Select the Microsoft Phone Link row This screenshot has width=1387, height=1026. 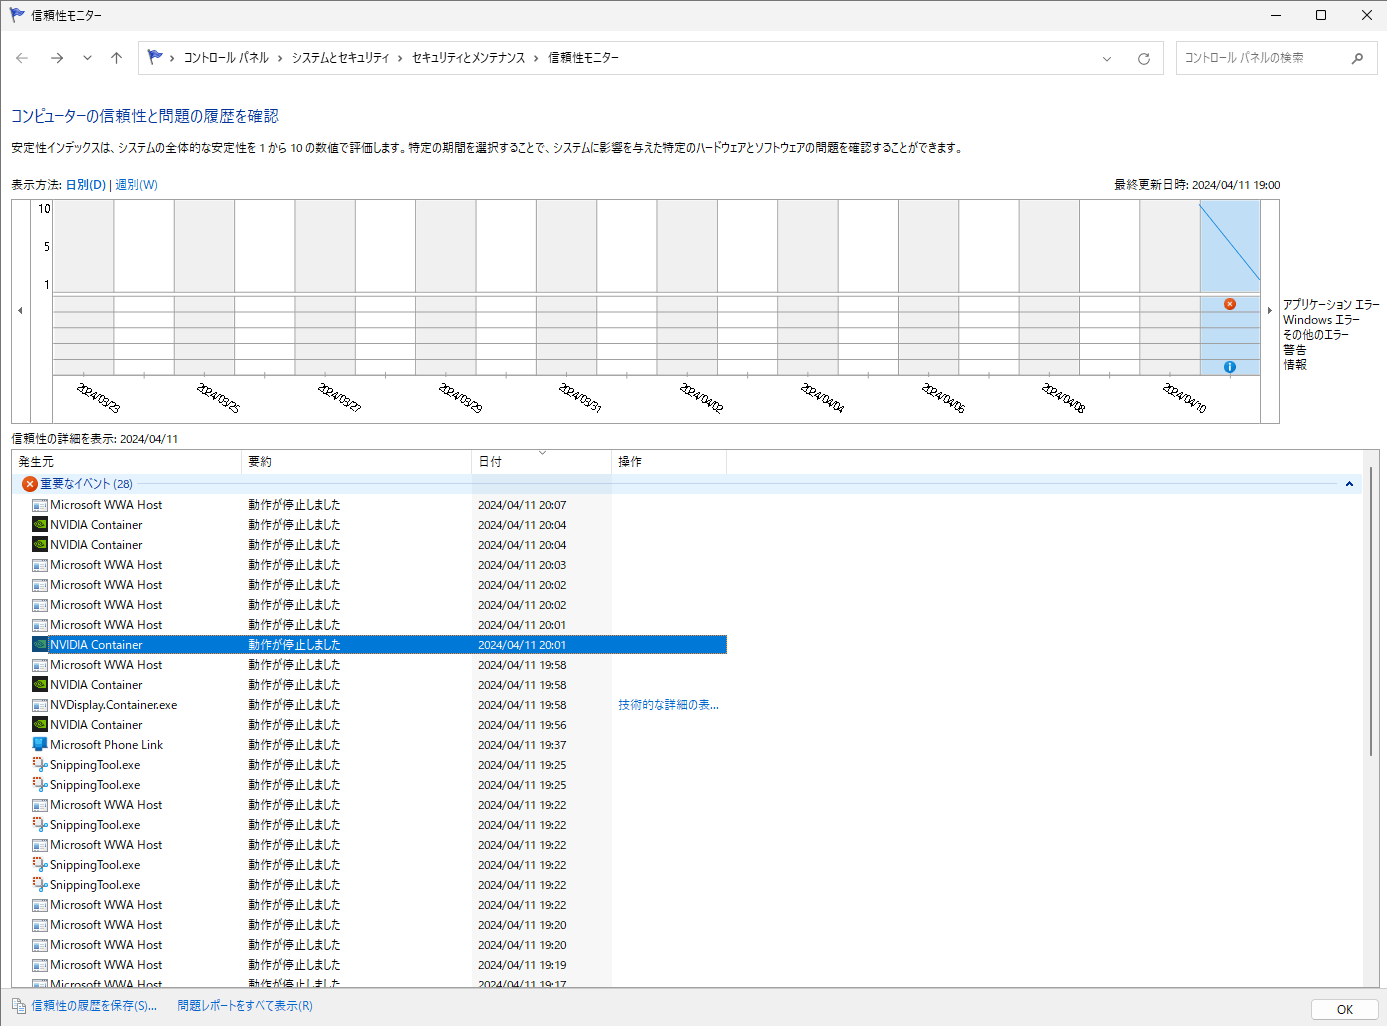point(378,745)
